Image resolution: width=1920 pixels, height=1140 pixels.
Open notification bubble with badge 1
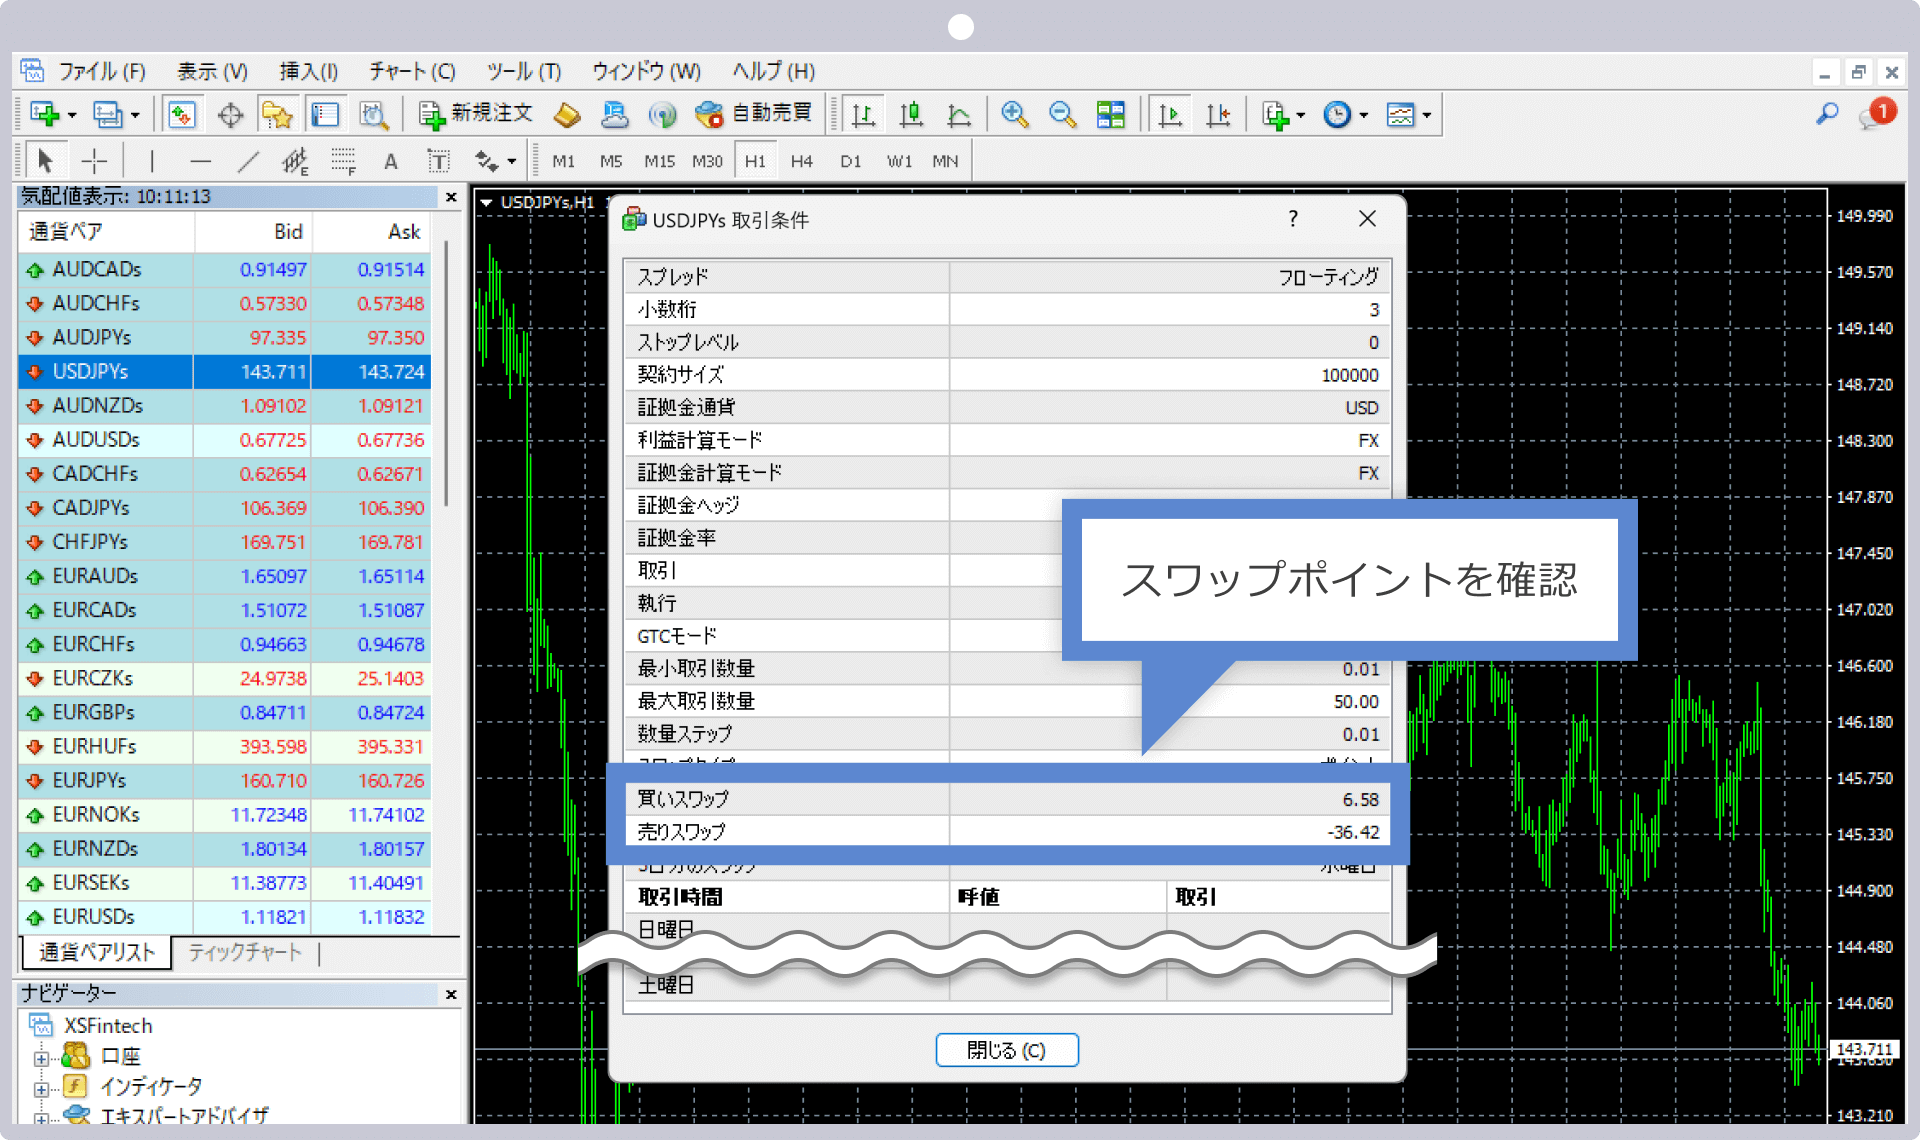pos(1877,114)
